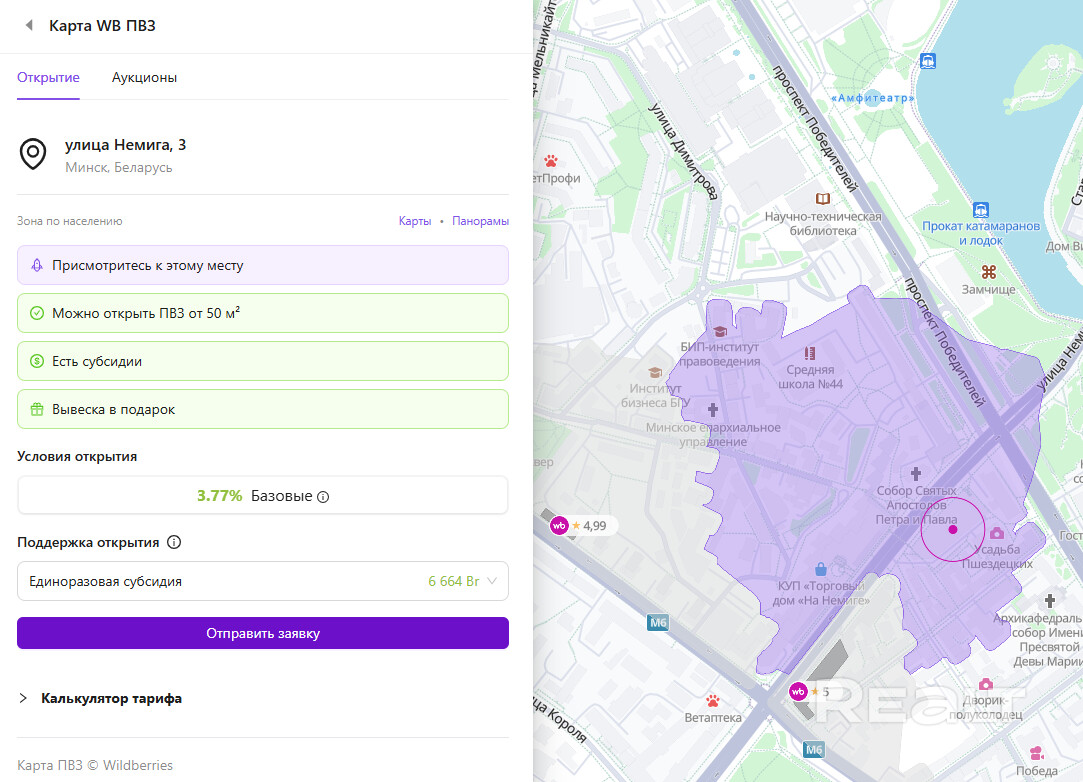Click the Ветаптека paw icon on map
1083x782 pixels.
coord(712,700)
